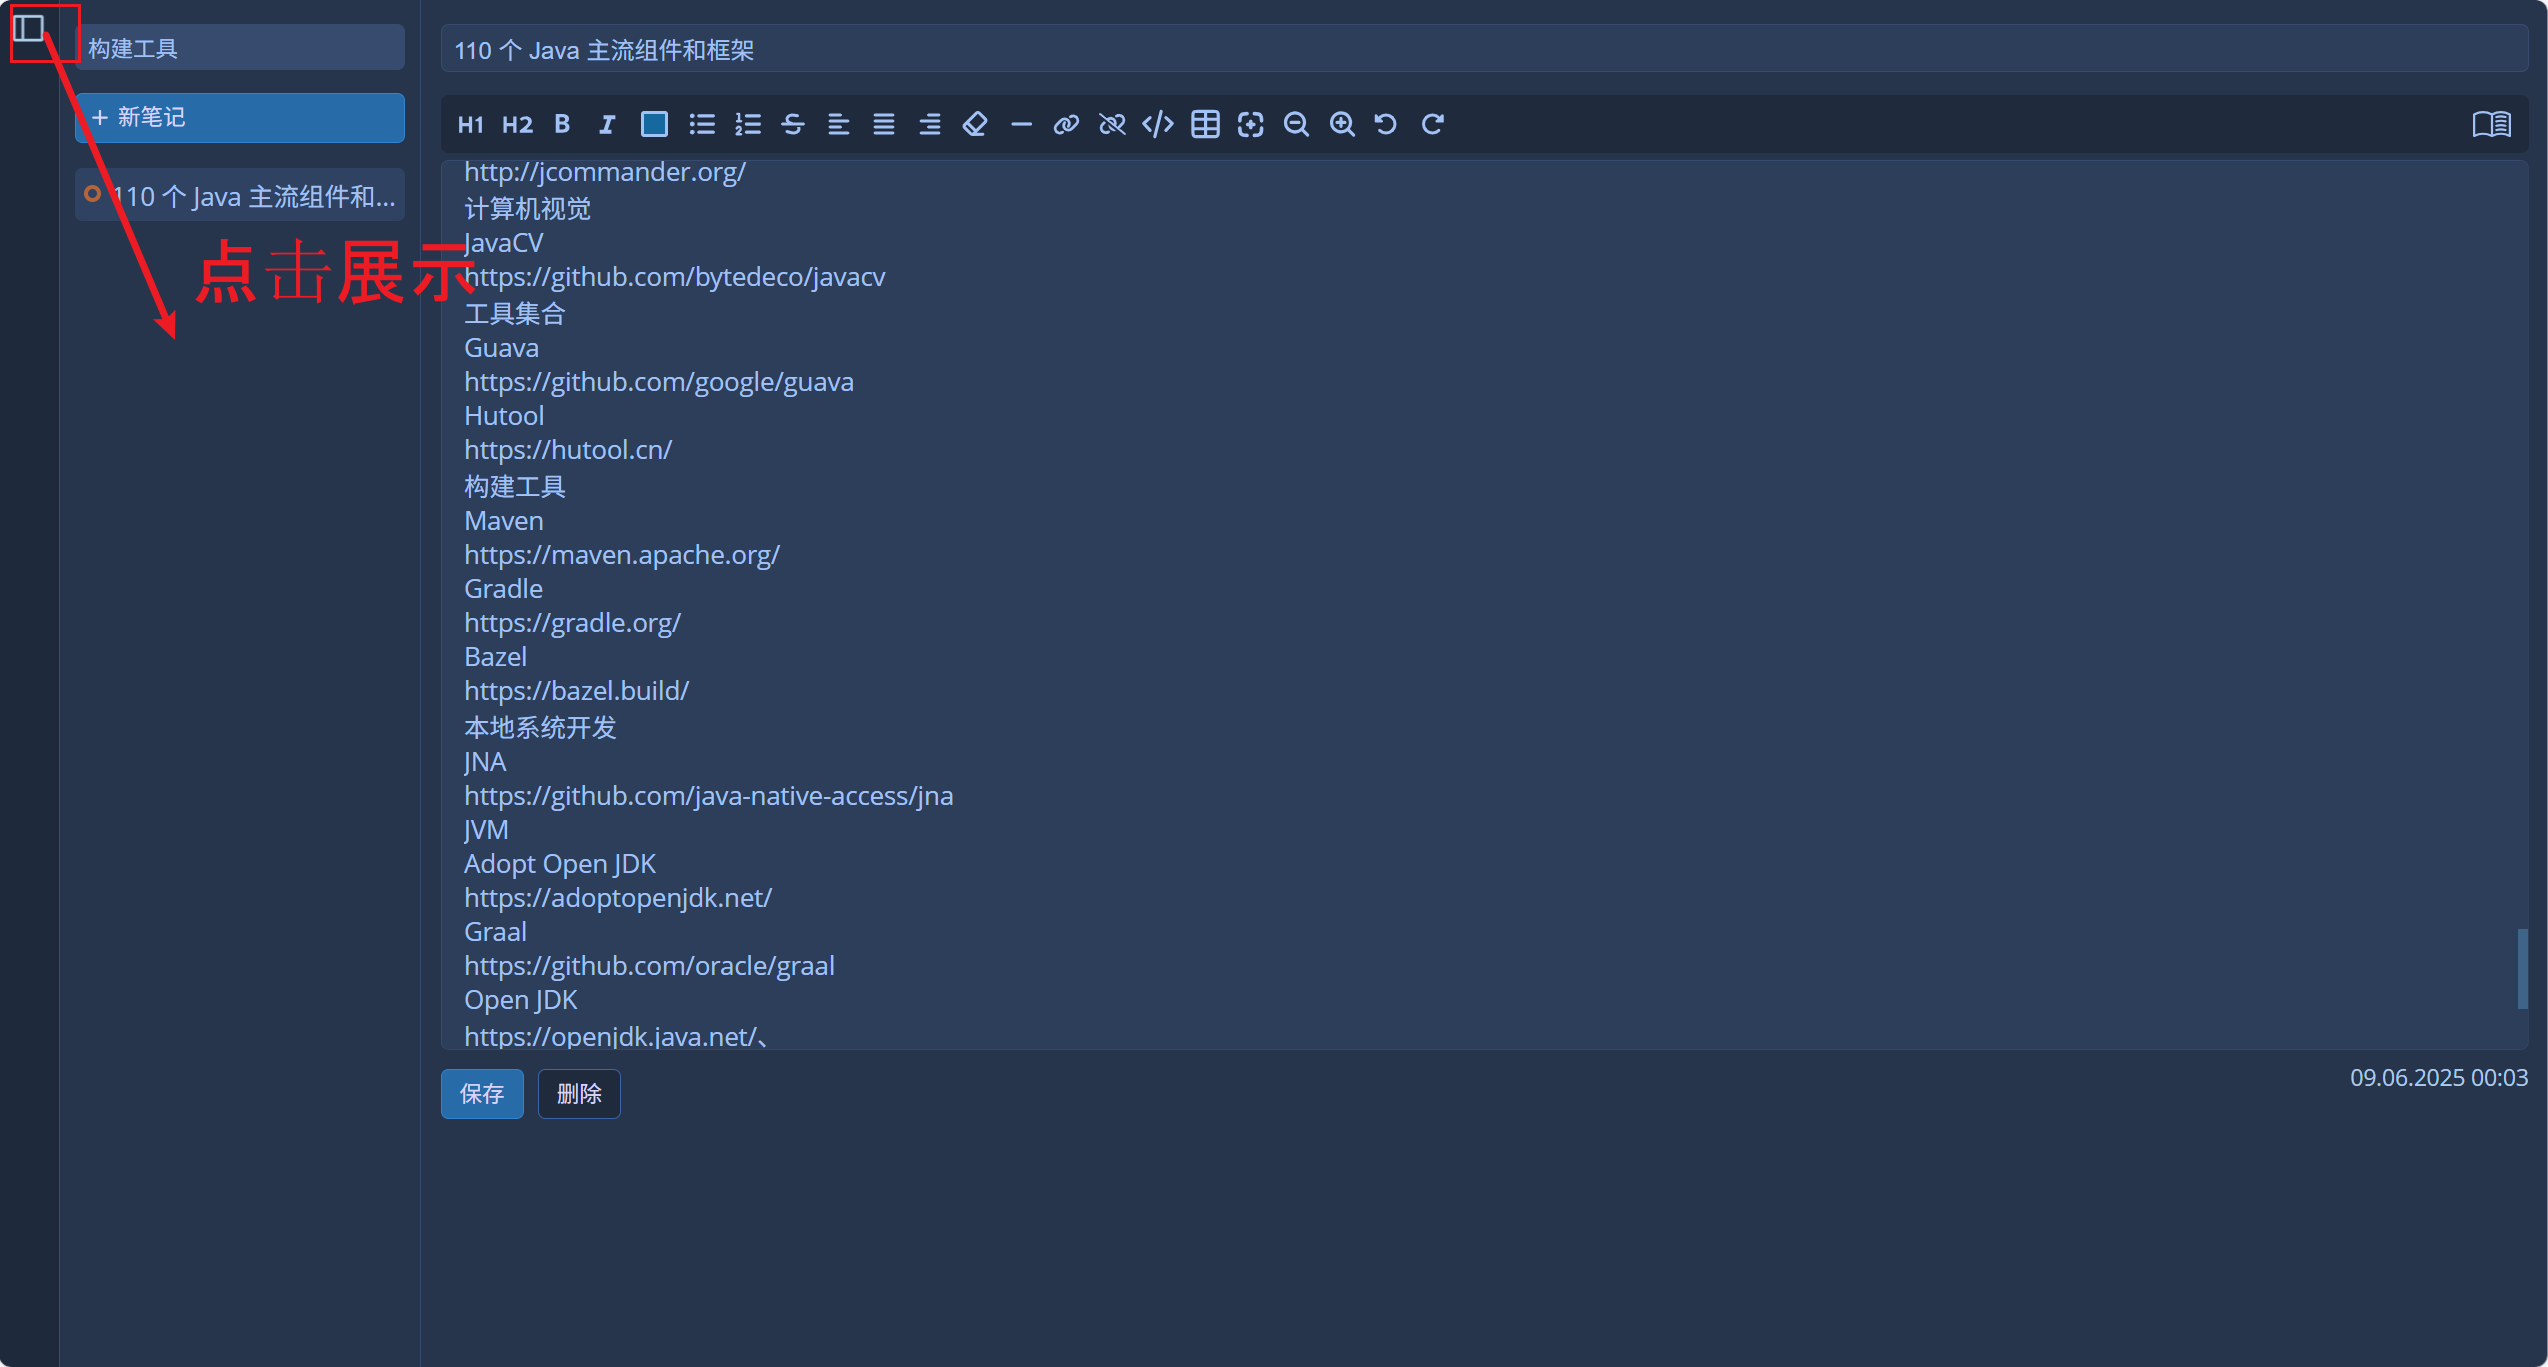The width and height of the screenshot is (2548, 1367).
Task: Insert a horizontal rule
Action: [1021, 124]
